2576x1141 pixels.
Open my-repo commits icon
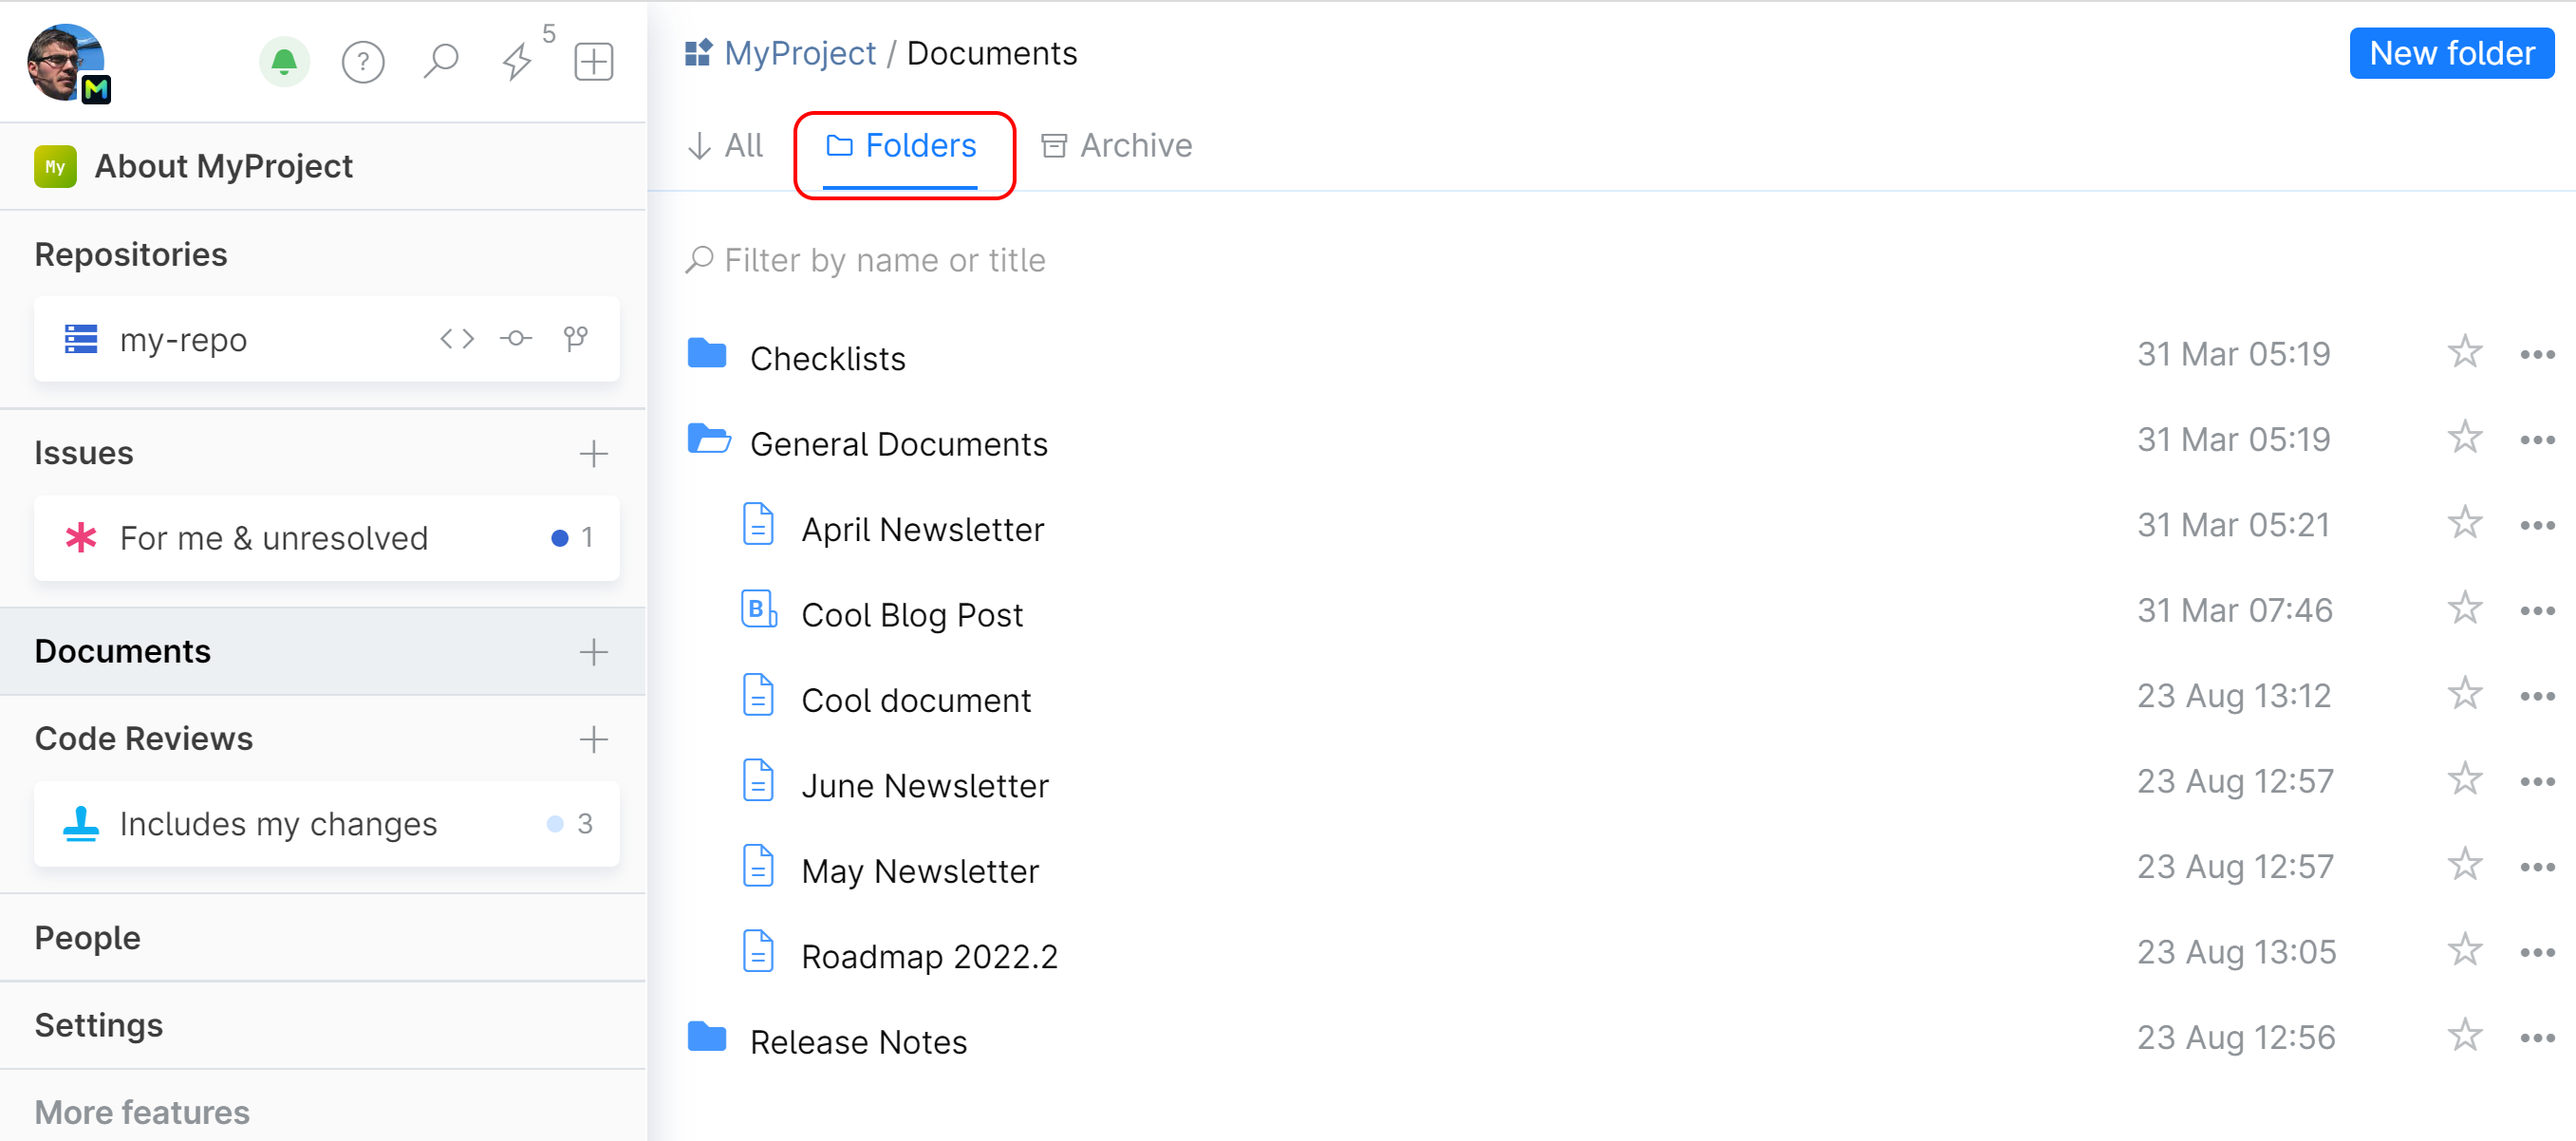point(516,339)
